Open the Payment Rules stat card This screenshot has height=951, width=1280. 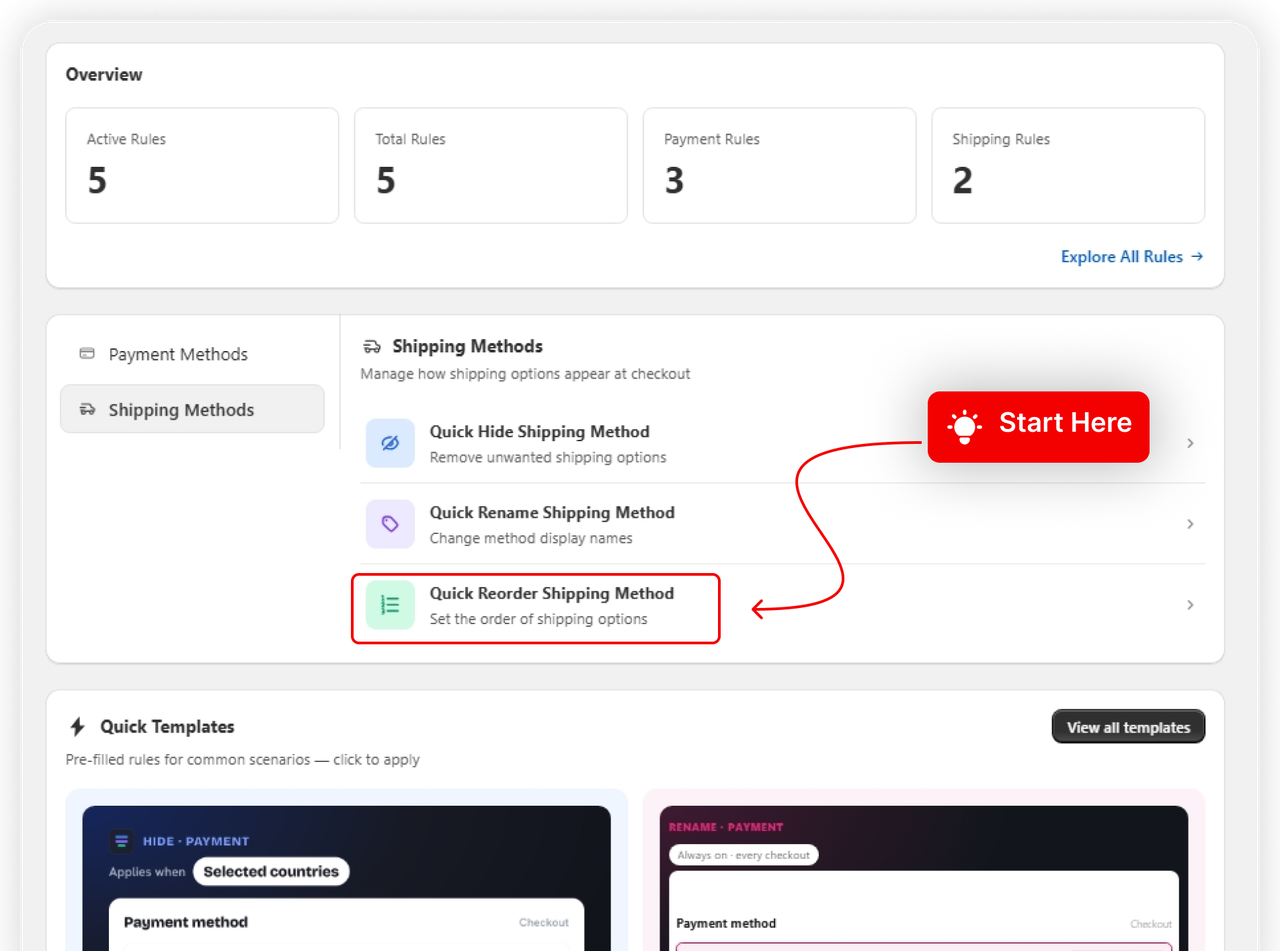[x=779, y=166]
